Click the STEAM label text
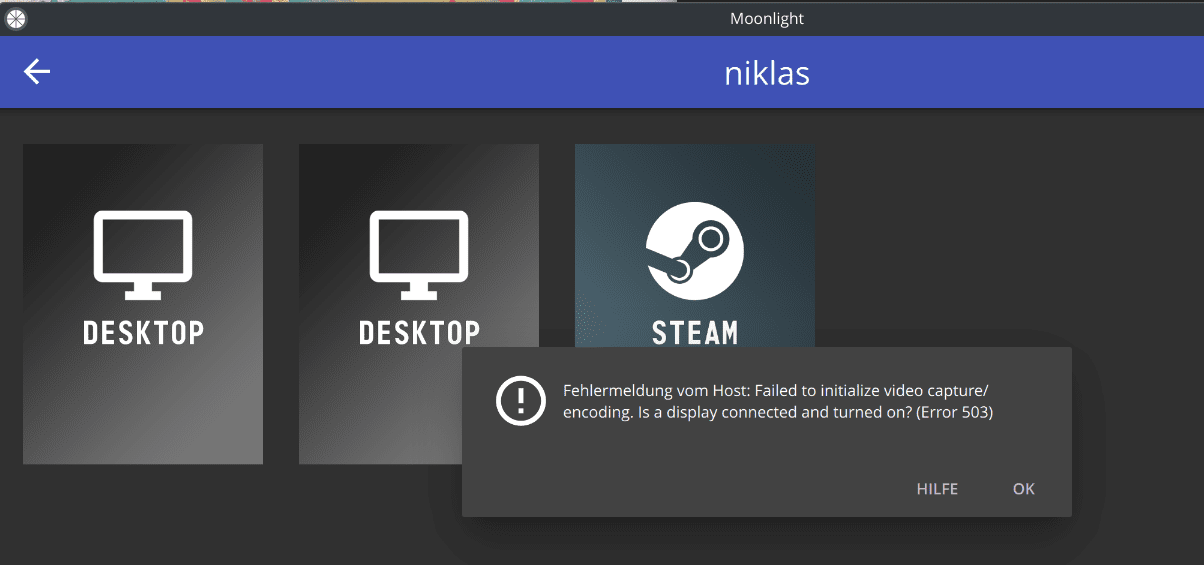 pyautogui.click(x=695, y=332)
